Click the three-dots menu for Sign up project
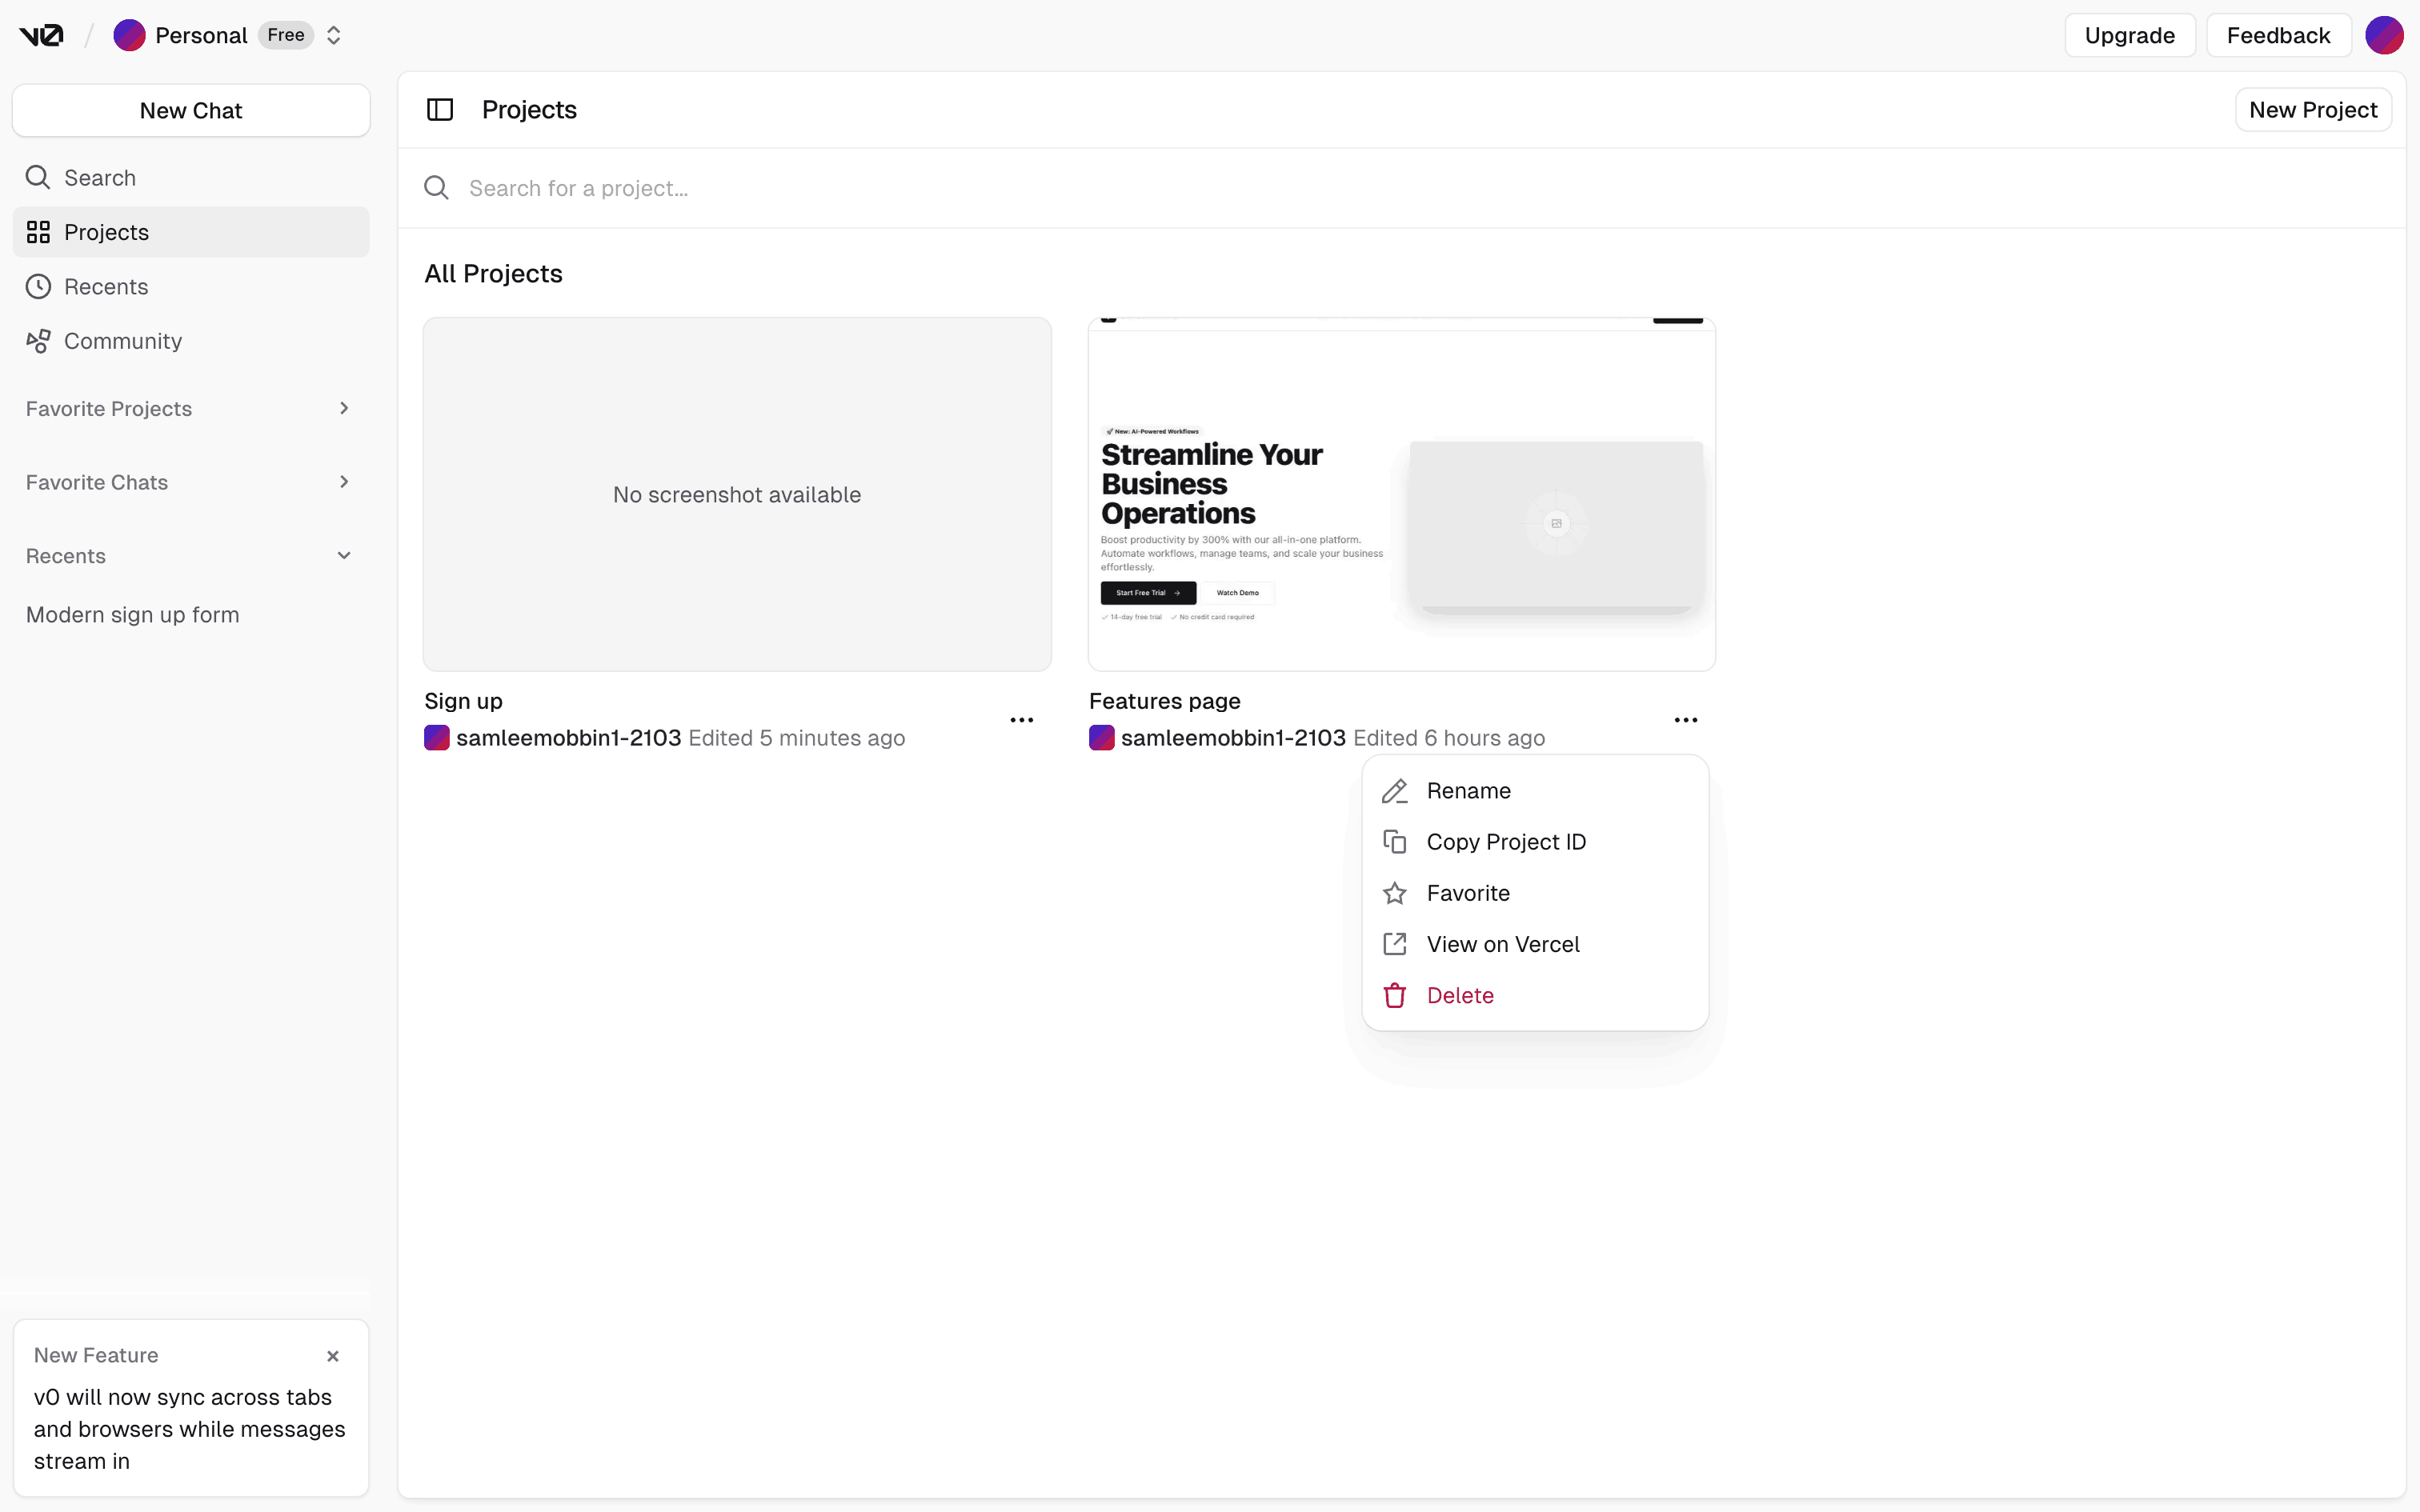The image size is (2420, 1512). point(1021,720)
